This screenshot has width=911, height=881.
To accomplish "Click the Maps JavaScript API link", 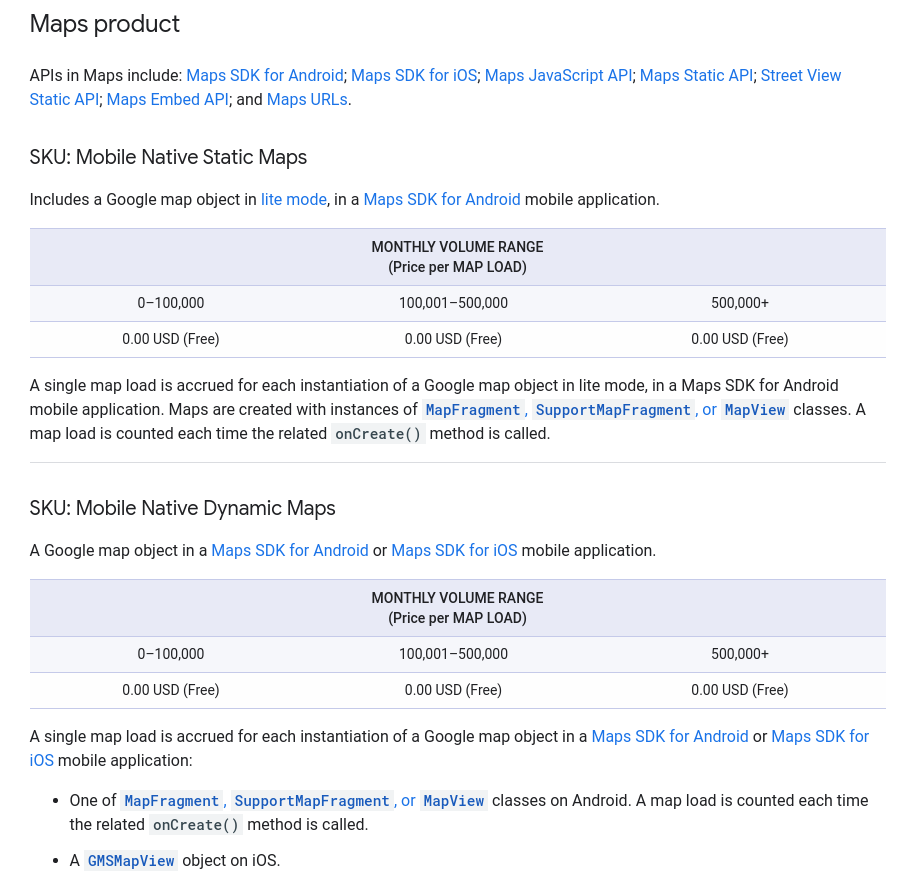I will click(558, 76).
